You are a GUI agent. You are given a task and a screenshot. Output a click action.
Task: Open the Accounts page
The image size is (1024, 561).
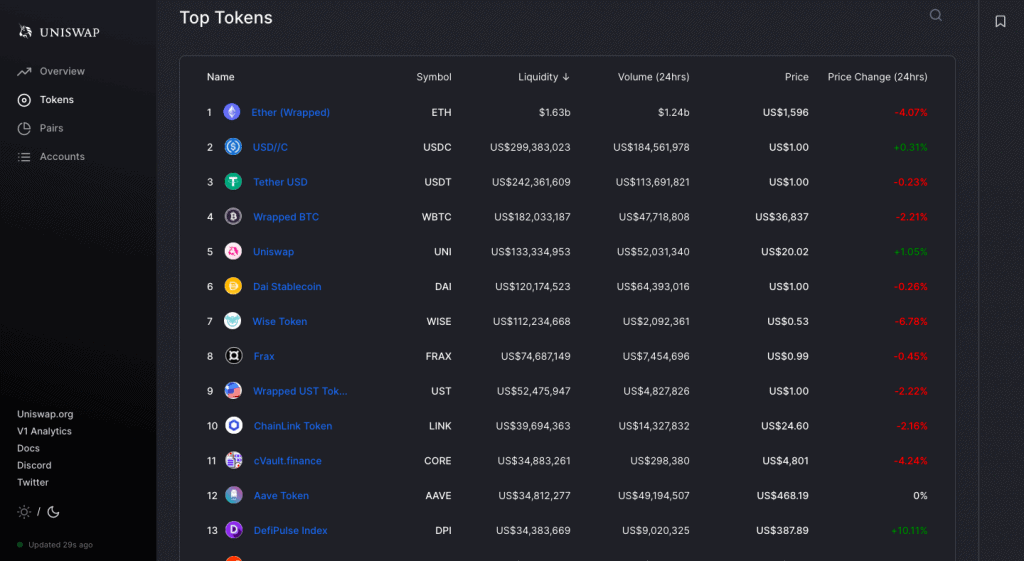[x=62, y=157]
